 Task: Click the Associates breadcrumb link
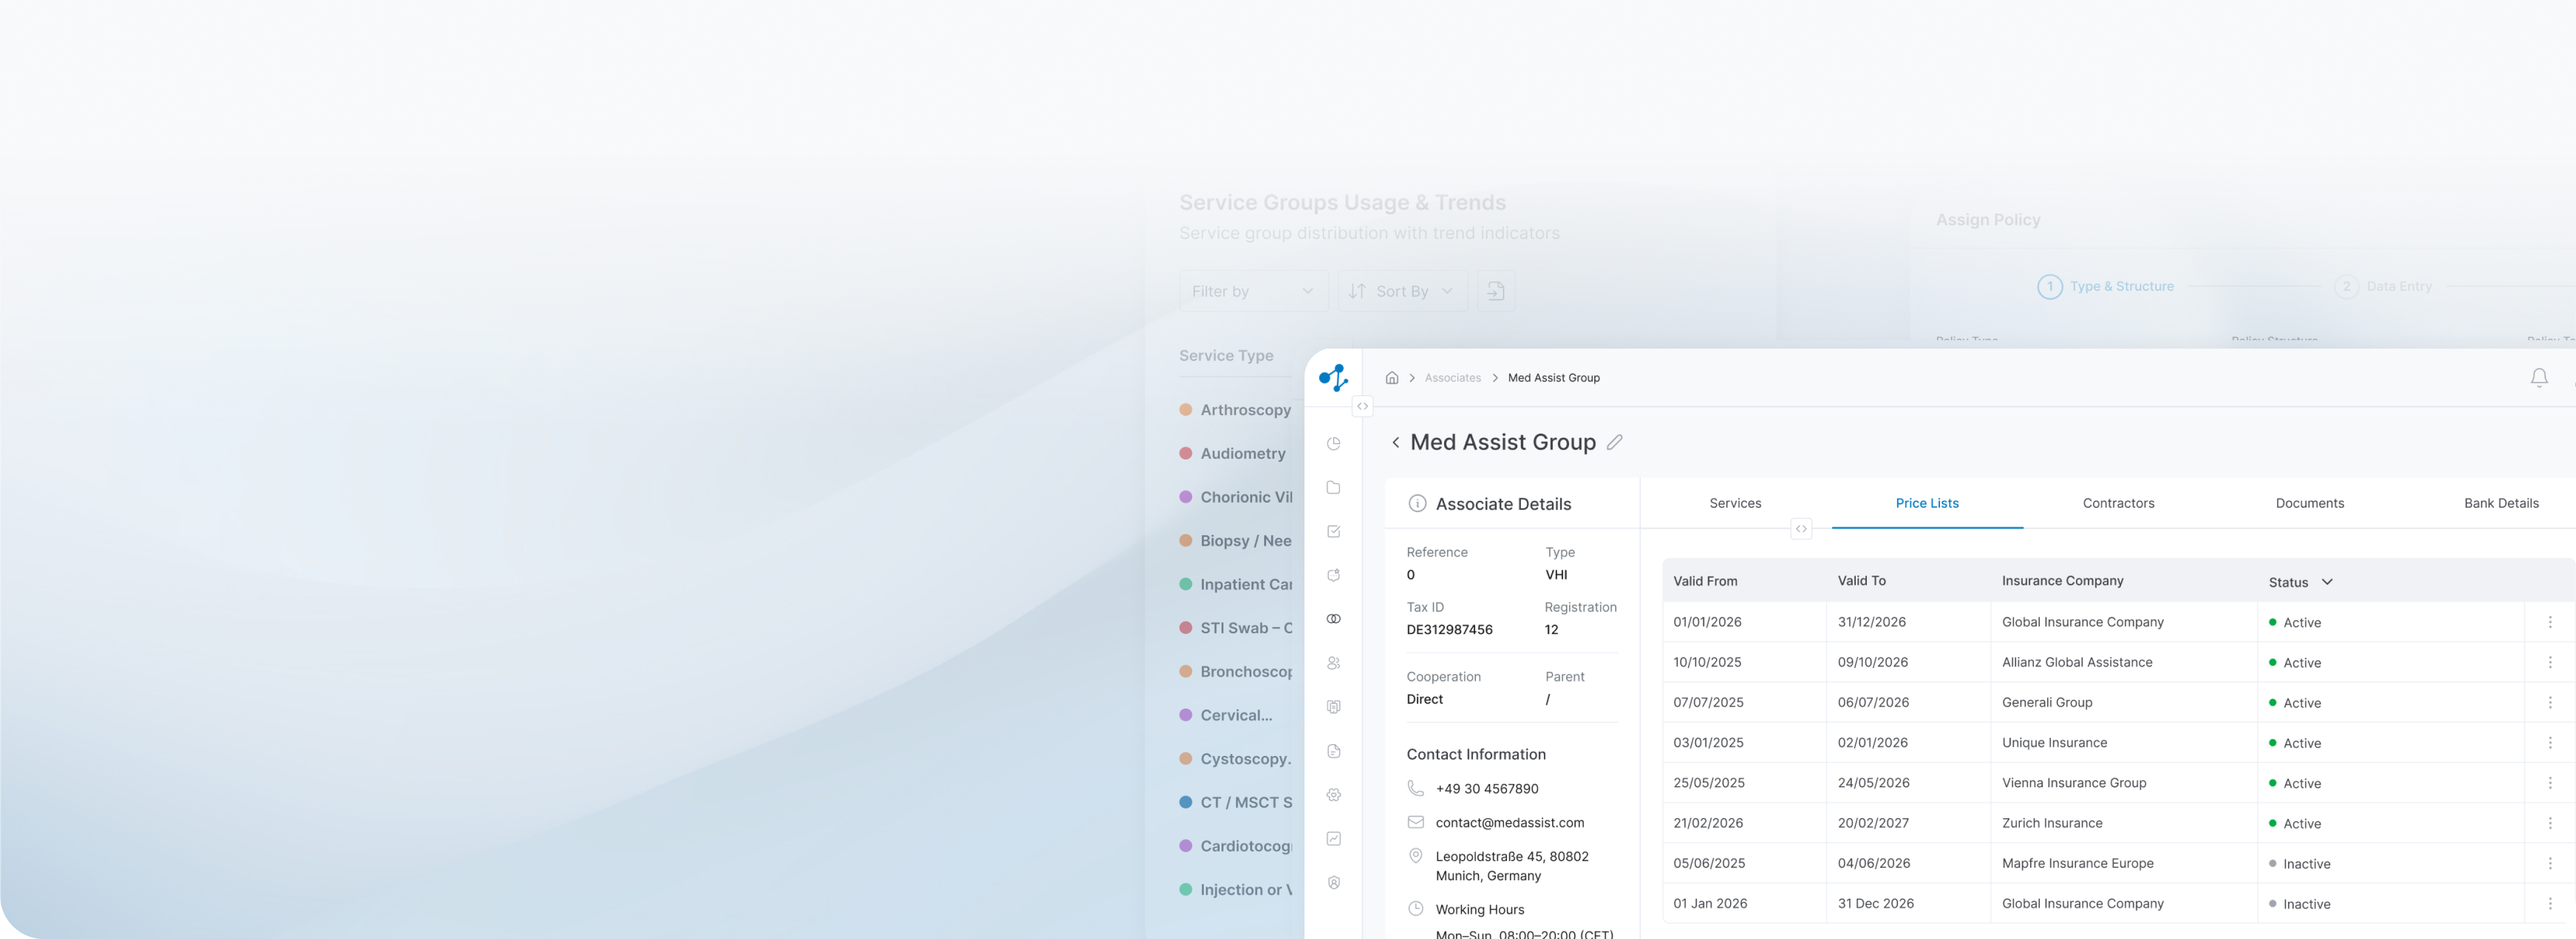1452,378
